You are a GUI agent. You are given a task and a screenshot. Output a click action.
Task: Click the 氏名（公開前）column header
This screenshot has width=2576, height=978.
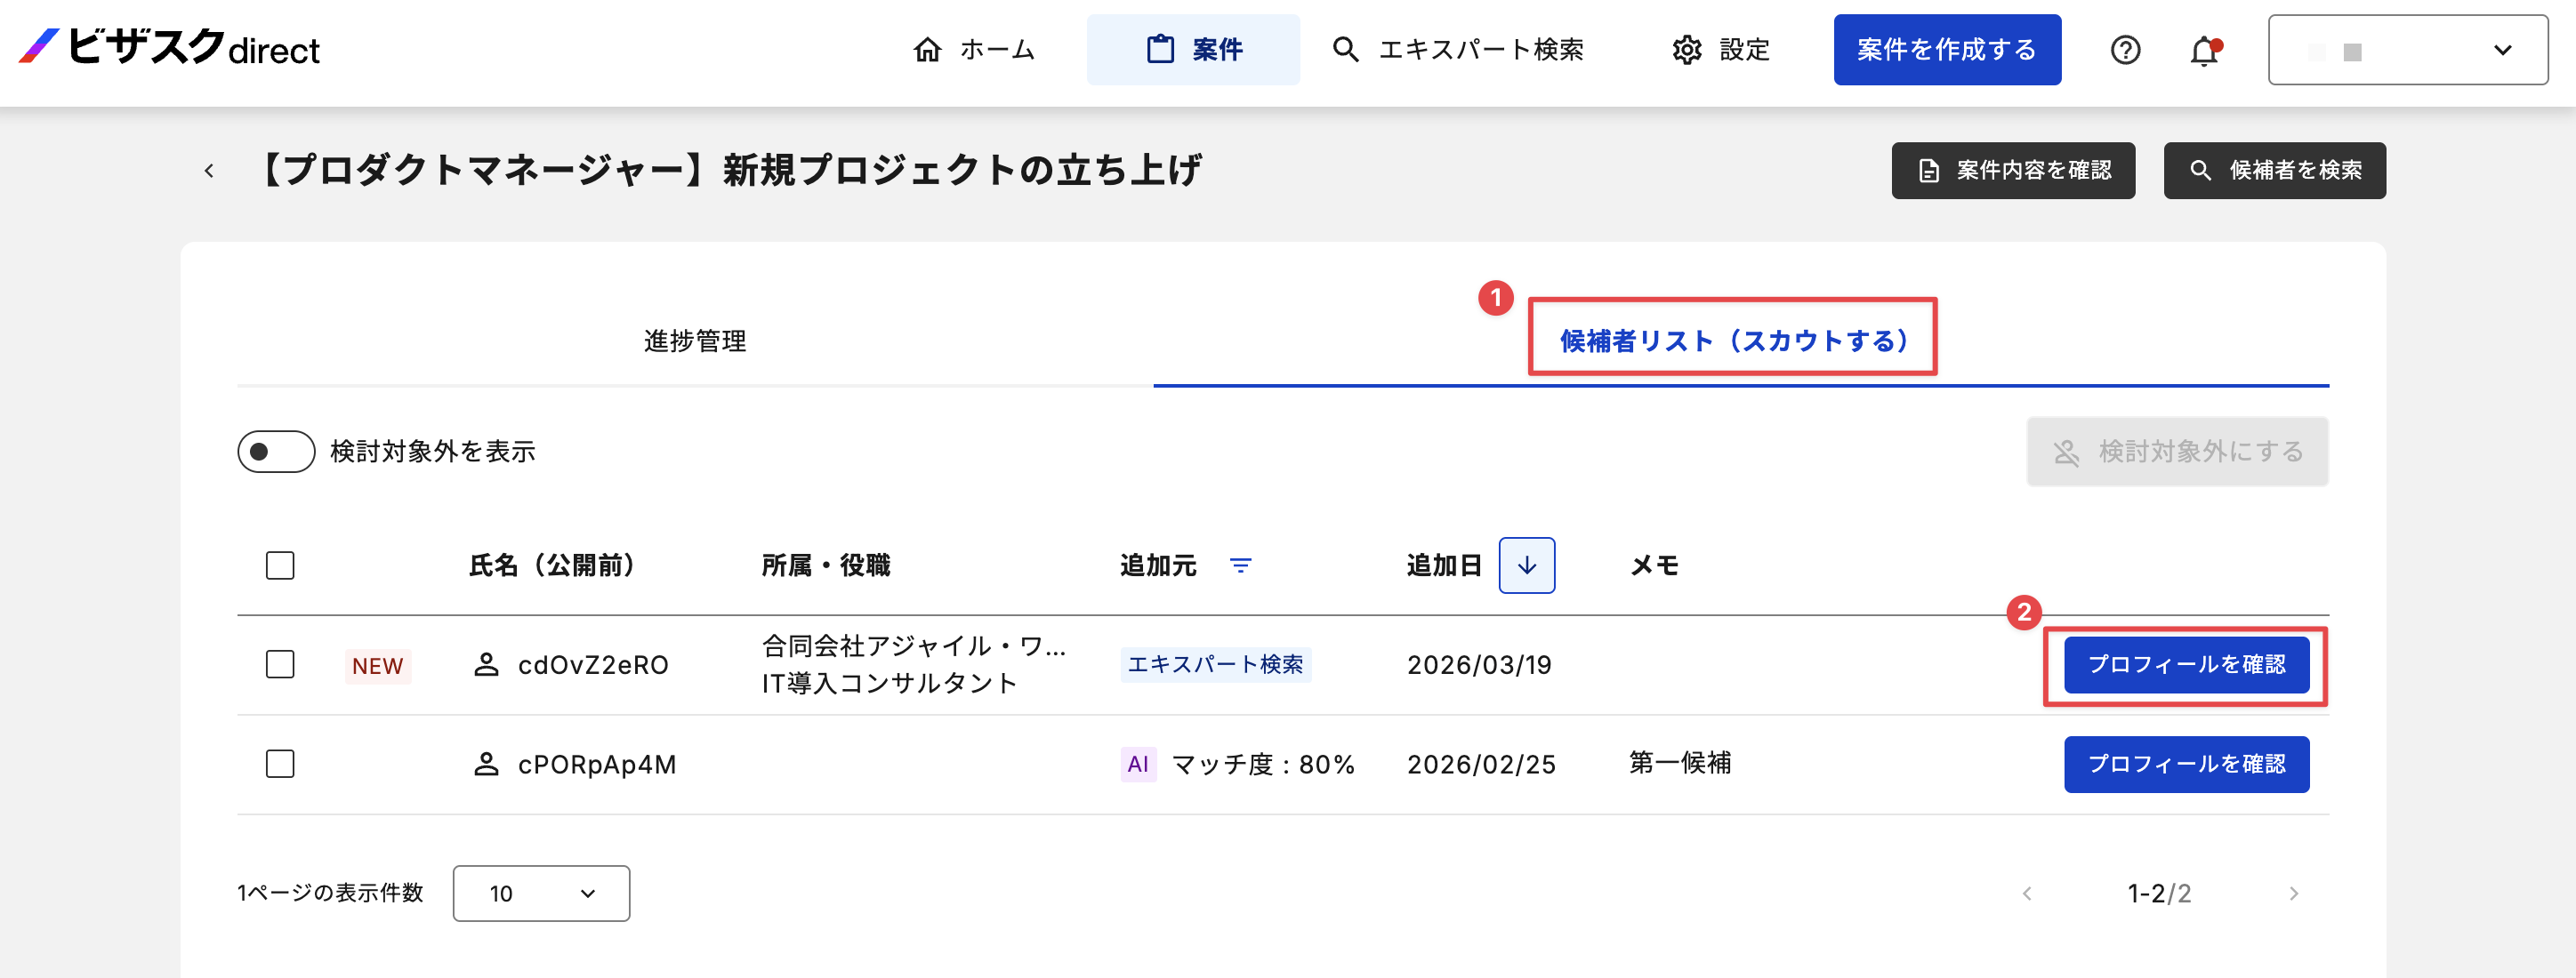(x=553, y=565)
